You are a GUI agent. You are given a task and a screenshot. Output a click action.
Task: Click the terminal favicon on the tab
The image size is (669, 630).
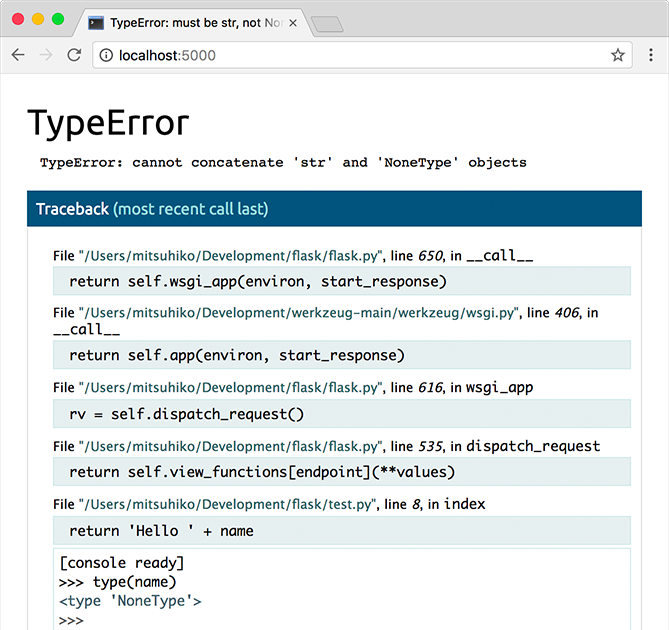96,21
